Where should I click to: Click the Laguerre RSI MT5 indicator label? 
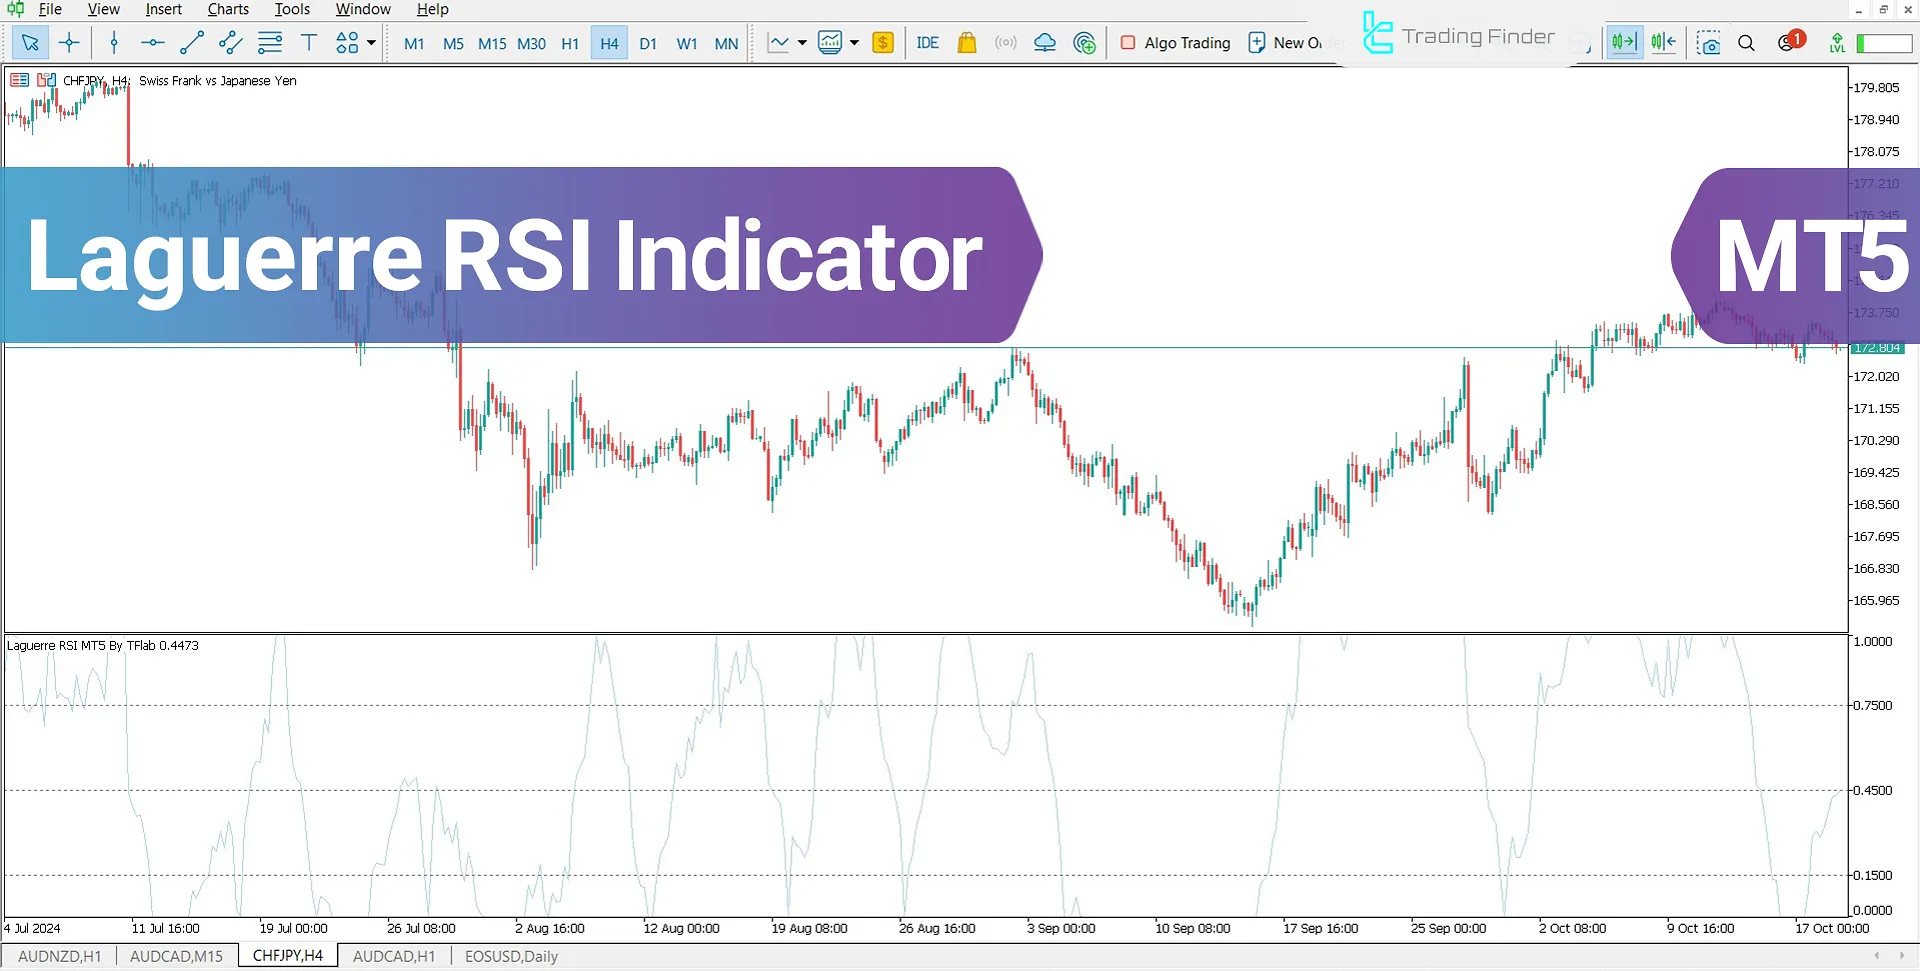103,646
